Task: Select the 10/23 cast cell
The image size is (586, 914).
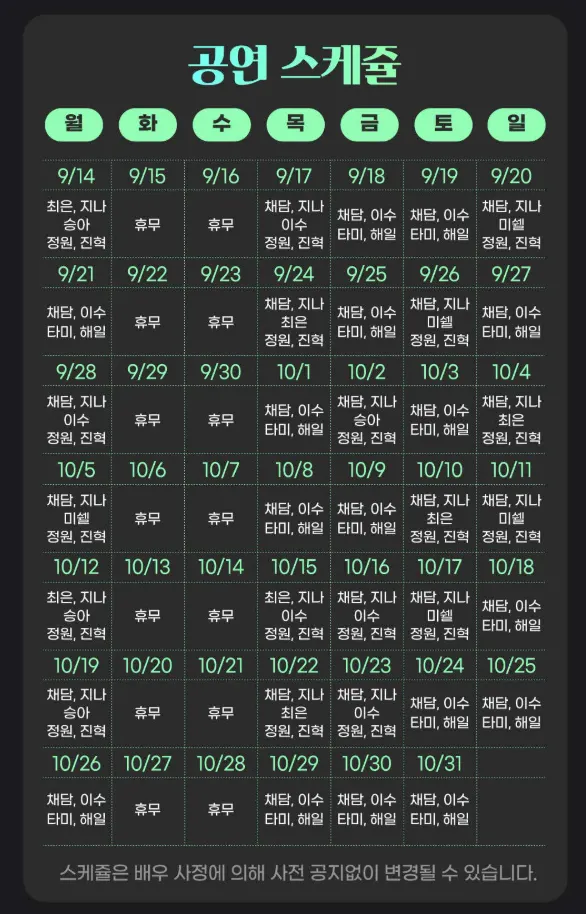Action: coord(367,713)
